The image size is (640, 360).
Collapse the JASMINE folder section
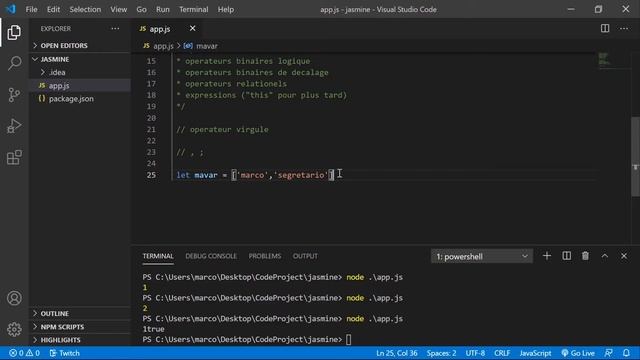[x=80, y=59]
